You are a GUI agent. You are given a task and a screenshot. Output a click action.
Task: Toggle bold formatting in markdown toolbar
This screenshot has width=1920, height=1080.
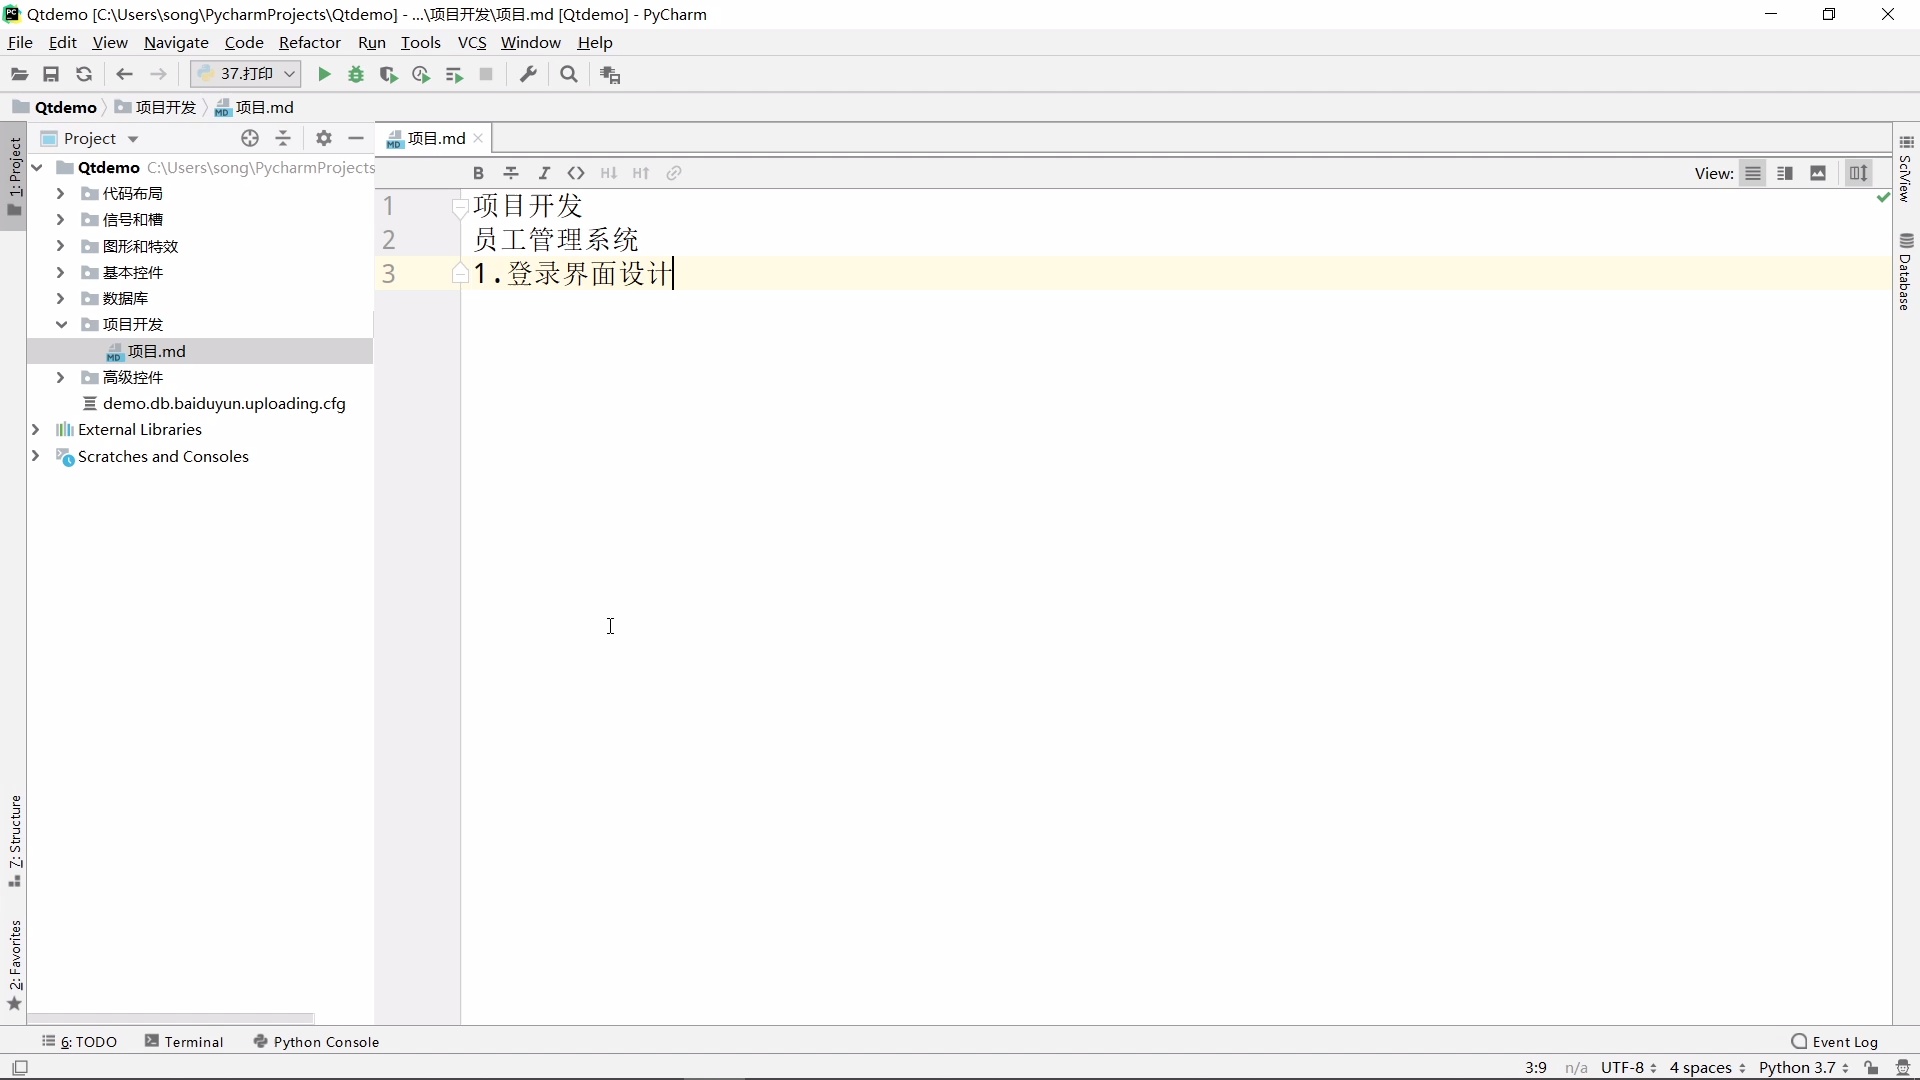coord(479,173)
